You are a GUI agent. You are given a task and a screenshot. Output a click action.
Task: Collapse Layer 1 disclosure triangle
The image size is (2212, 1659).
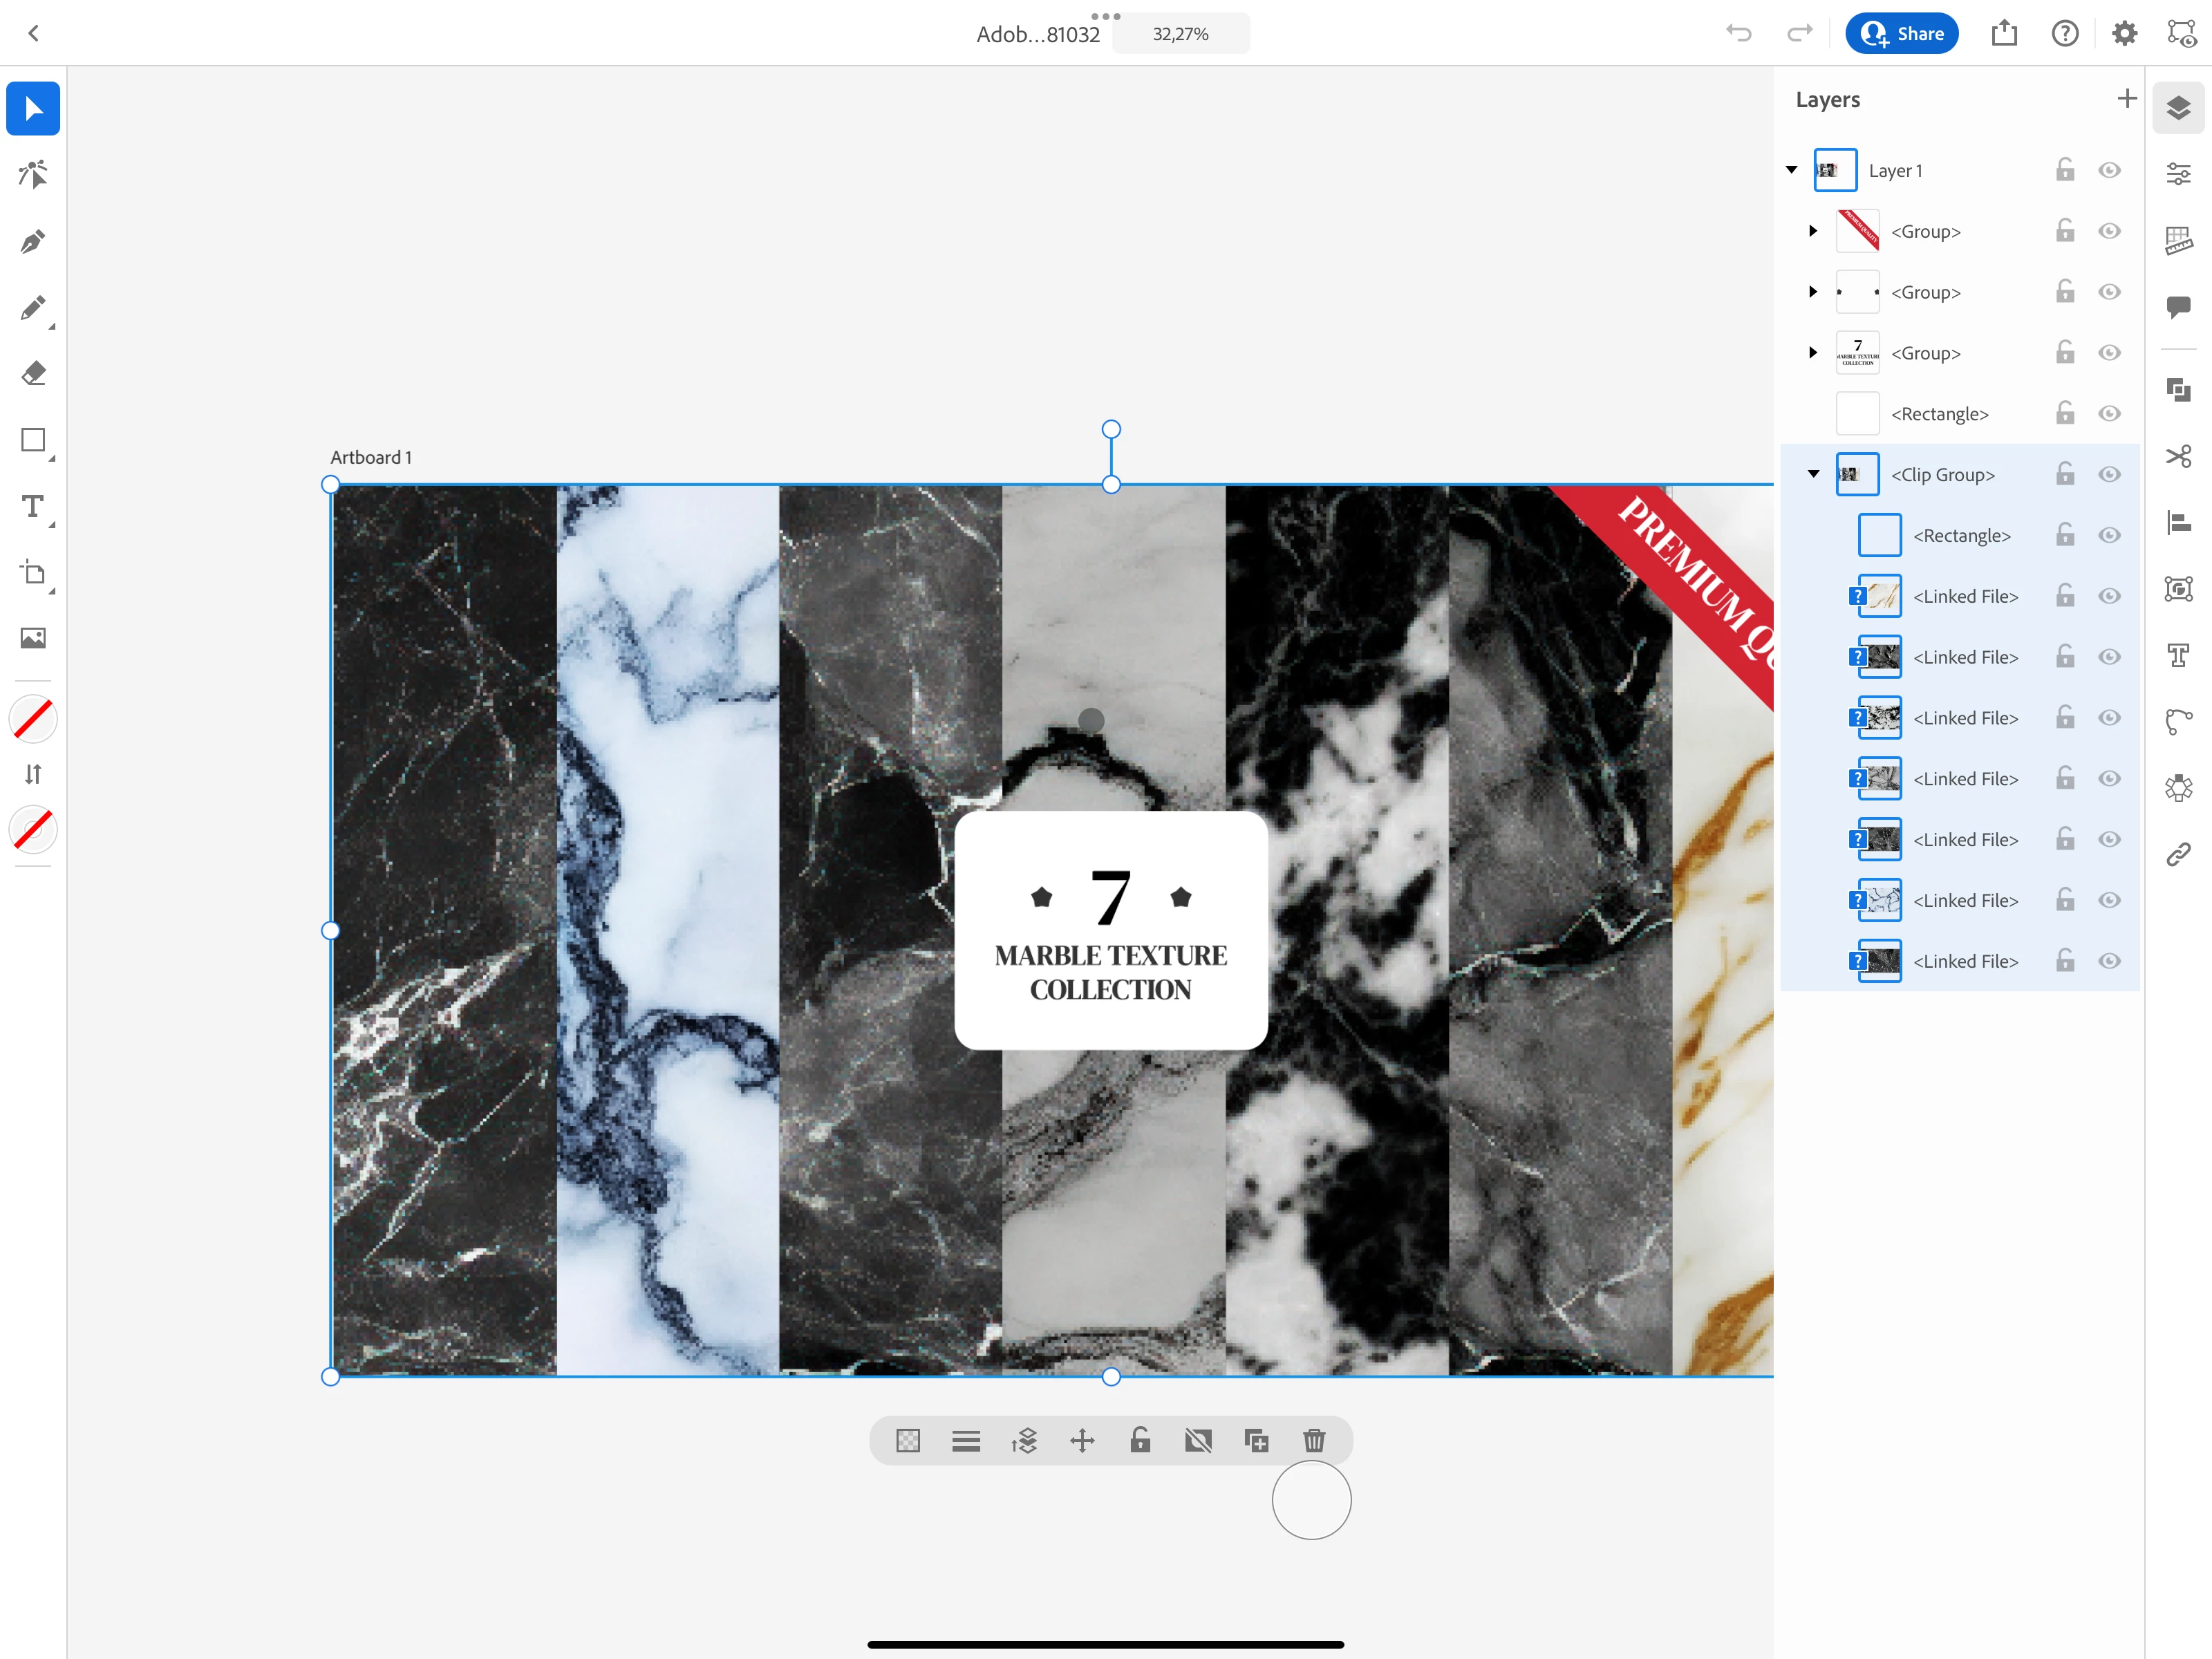click(1791, 170)
